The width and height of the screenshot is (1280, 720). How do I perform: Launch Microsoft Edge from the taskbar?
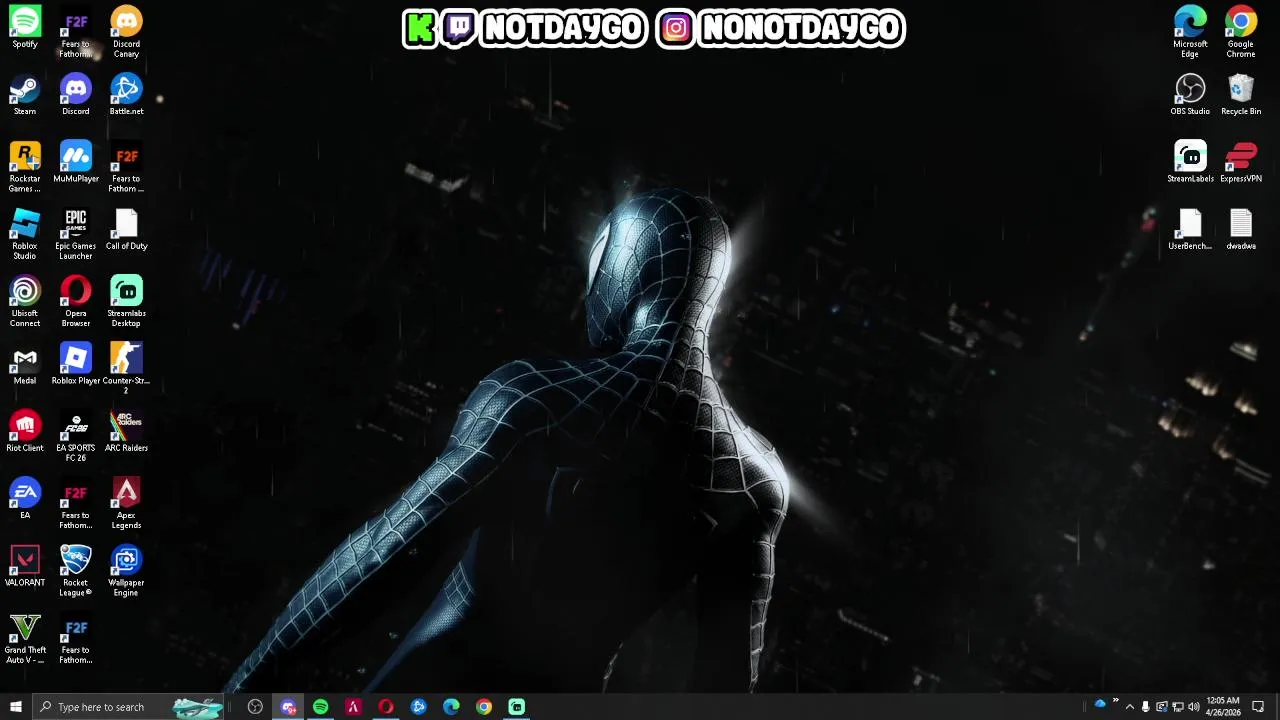coord(451,707)
